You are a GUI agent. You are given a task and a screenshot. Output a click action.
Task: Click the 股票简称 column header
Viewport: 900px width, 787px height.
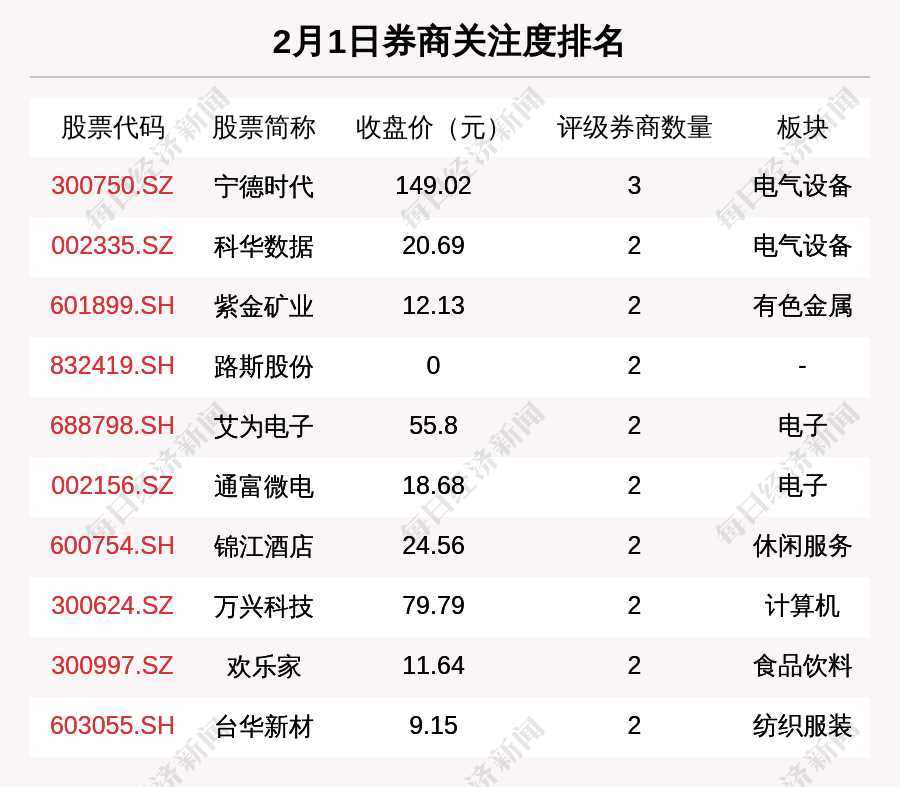point(263,127)
